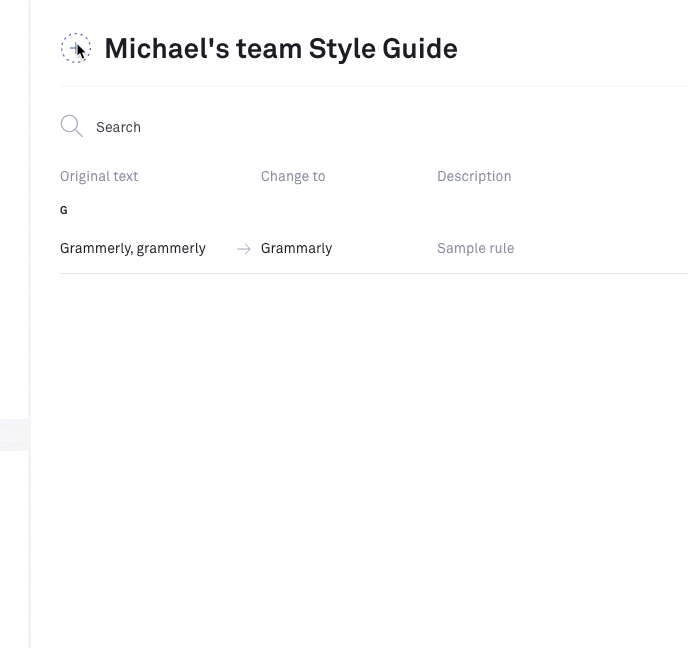Click the empty right end of the Grammarly row
The image size is (688, 648).
(x=630, y=248)
